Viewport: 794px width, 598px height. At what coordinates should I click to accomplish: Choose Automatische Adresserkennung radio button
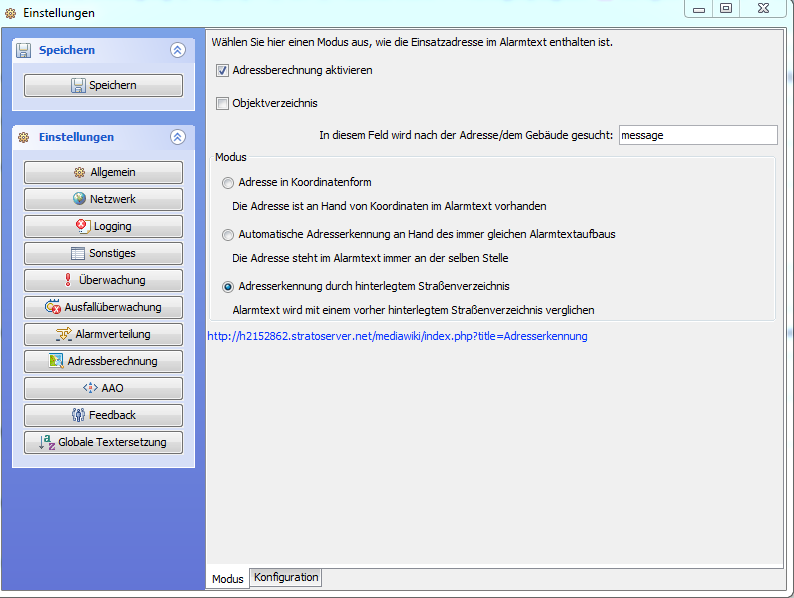click(229, 234)
